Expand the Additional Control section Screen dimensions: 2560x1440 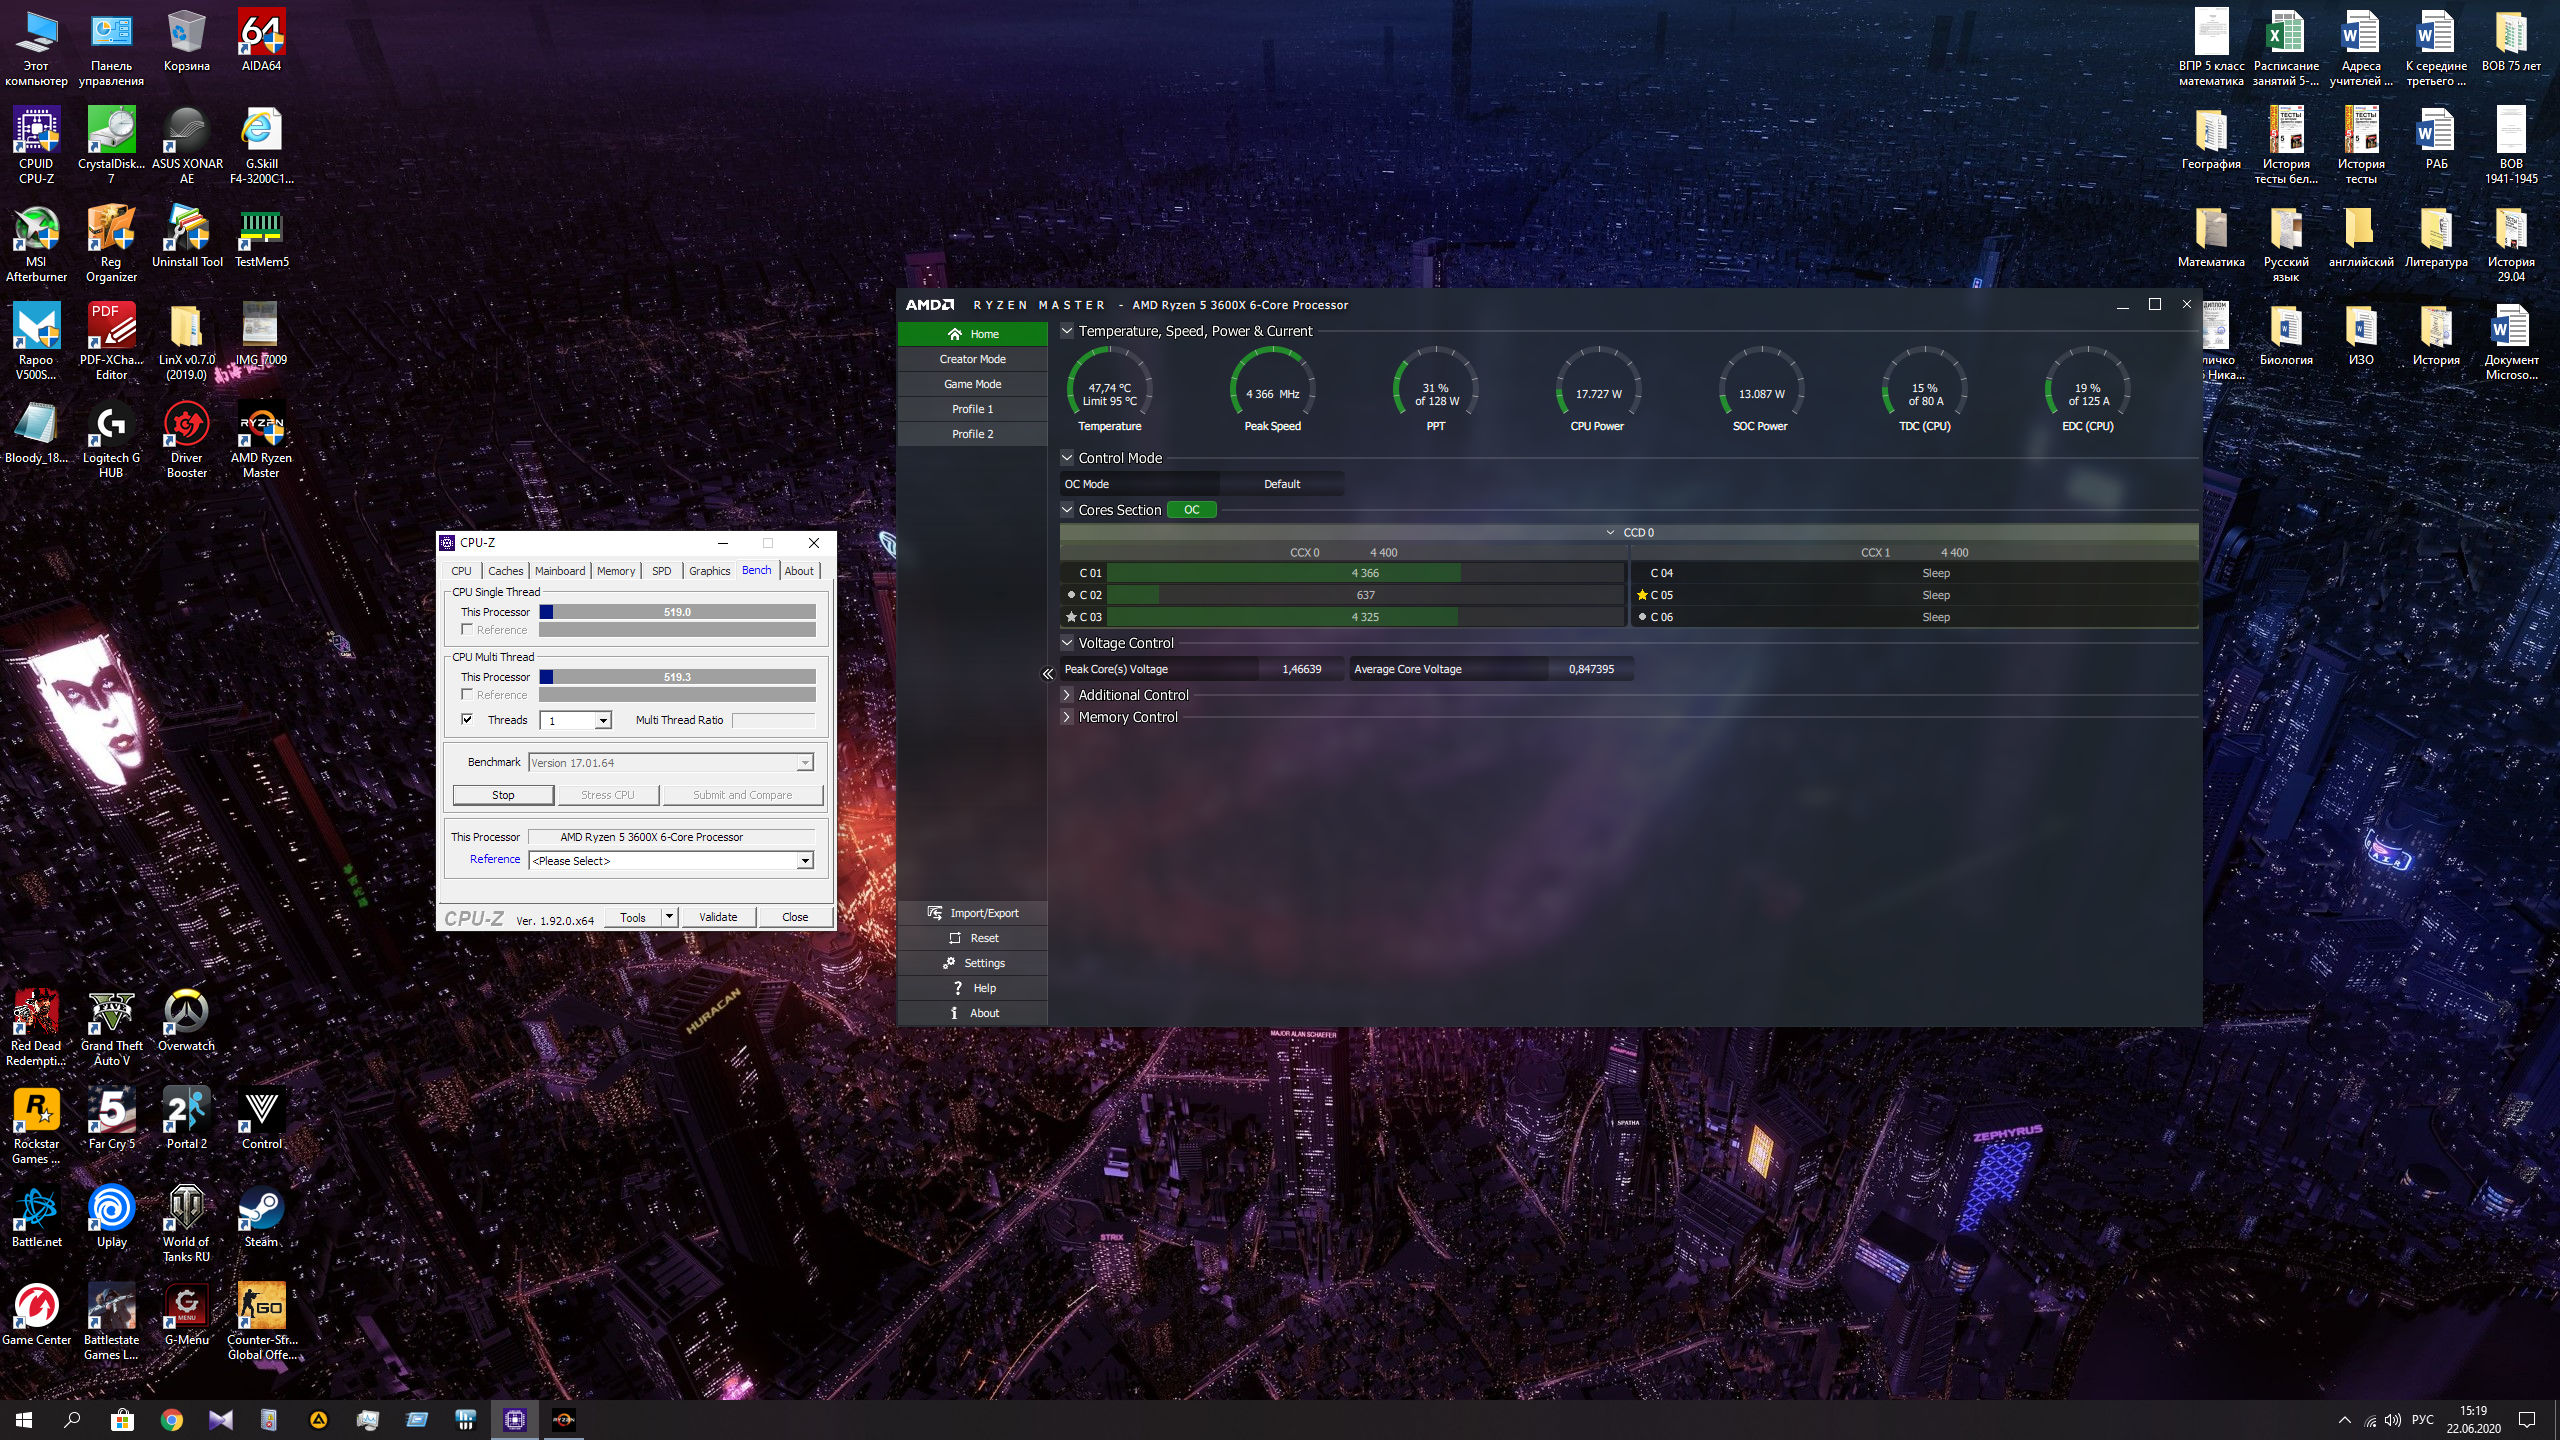[1067, 695]
